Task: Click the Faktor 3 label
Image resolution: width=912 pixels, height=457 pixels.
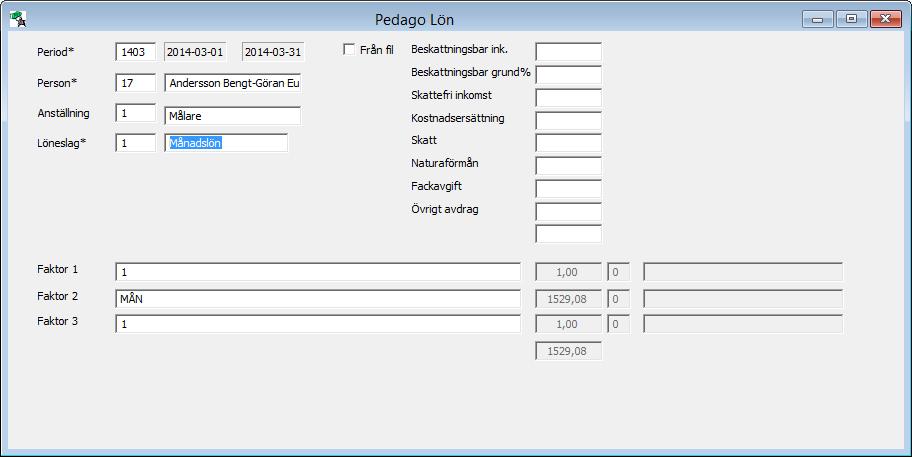Action: (x=58, y=321)
